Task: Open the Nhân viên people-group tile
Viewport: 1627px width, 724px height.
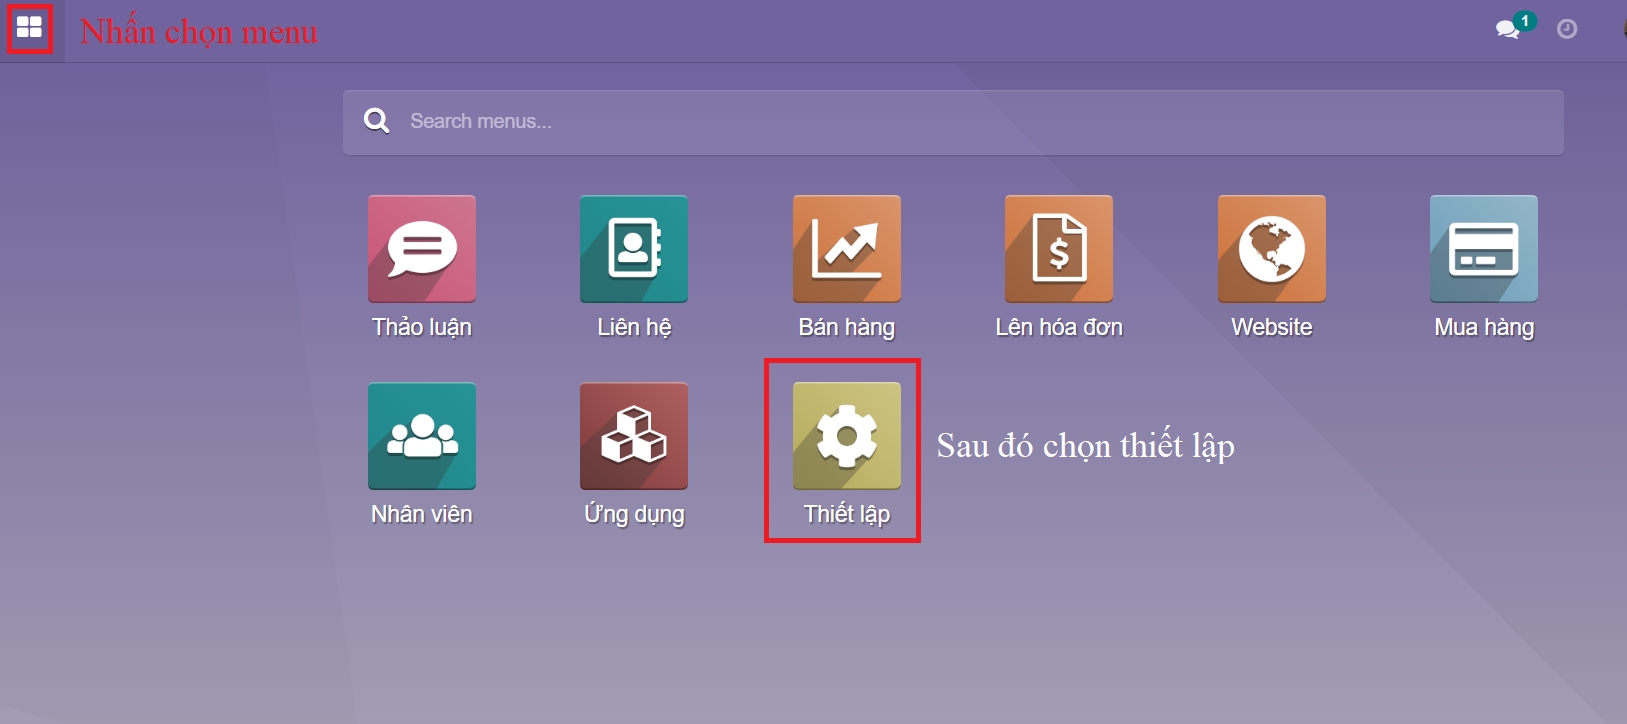Action: (422, 436)
